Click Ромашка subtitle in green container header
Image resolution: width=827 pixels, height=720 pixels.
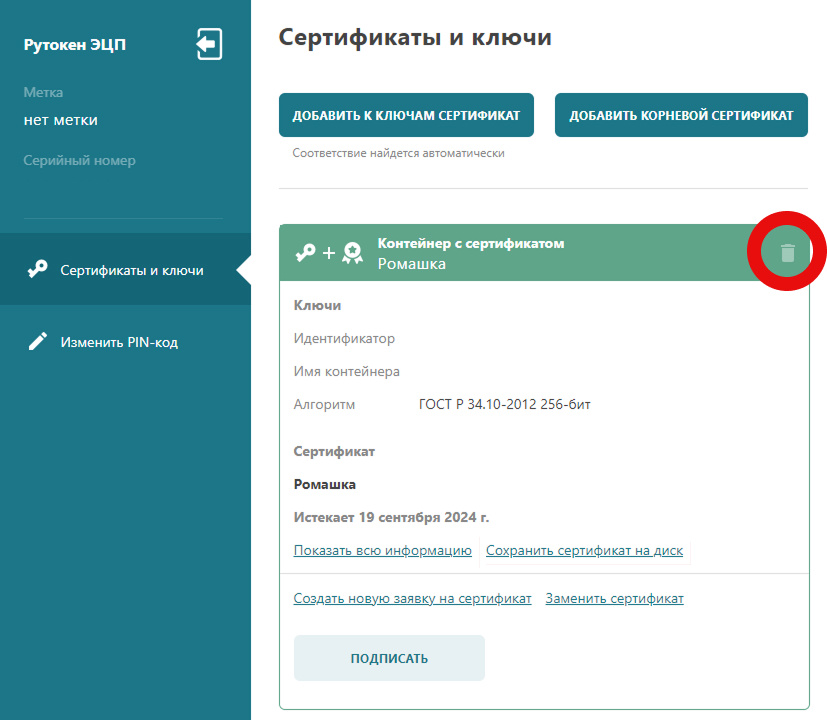(x=411, y=264)
